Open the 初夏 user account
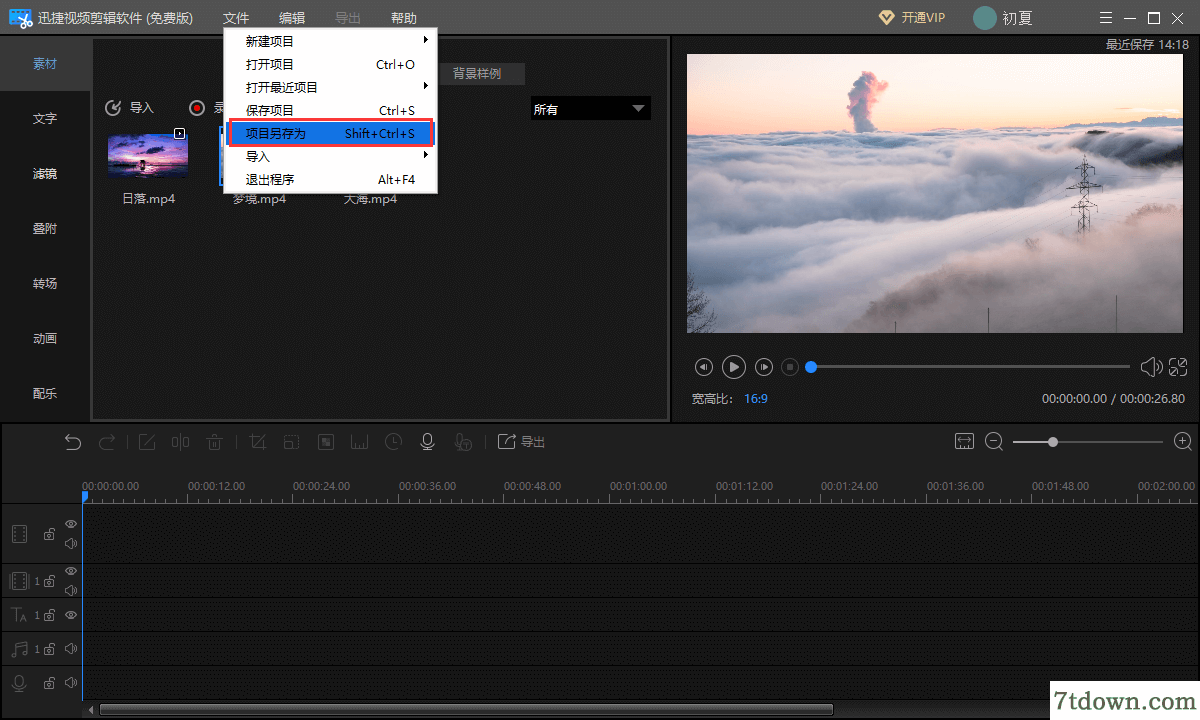Screen dimensions: 1200x720 (x=1003, y=18)
